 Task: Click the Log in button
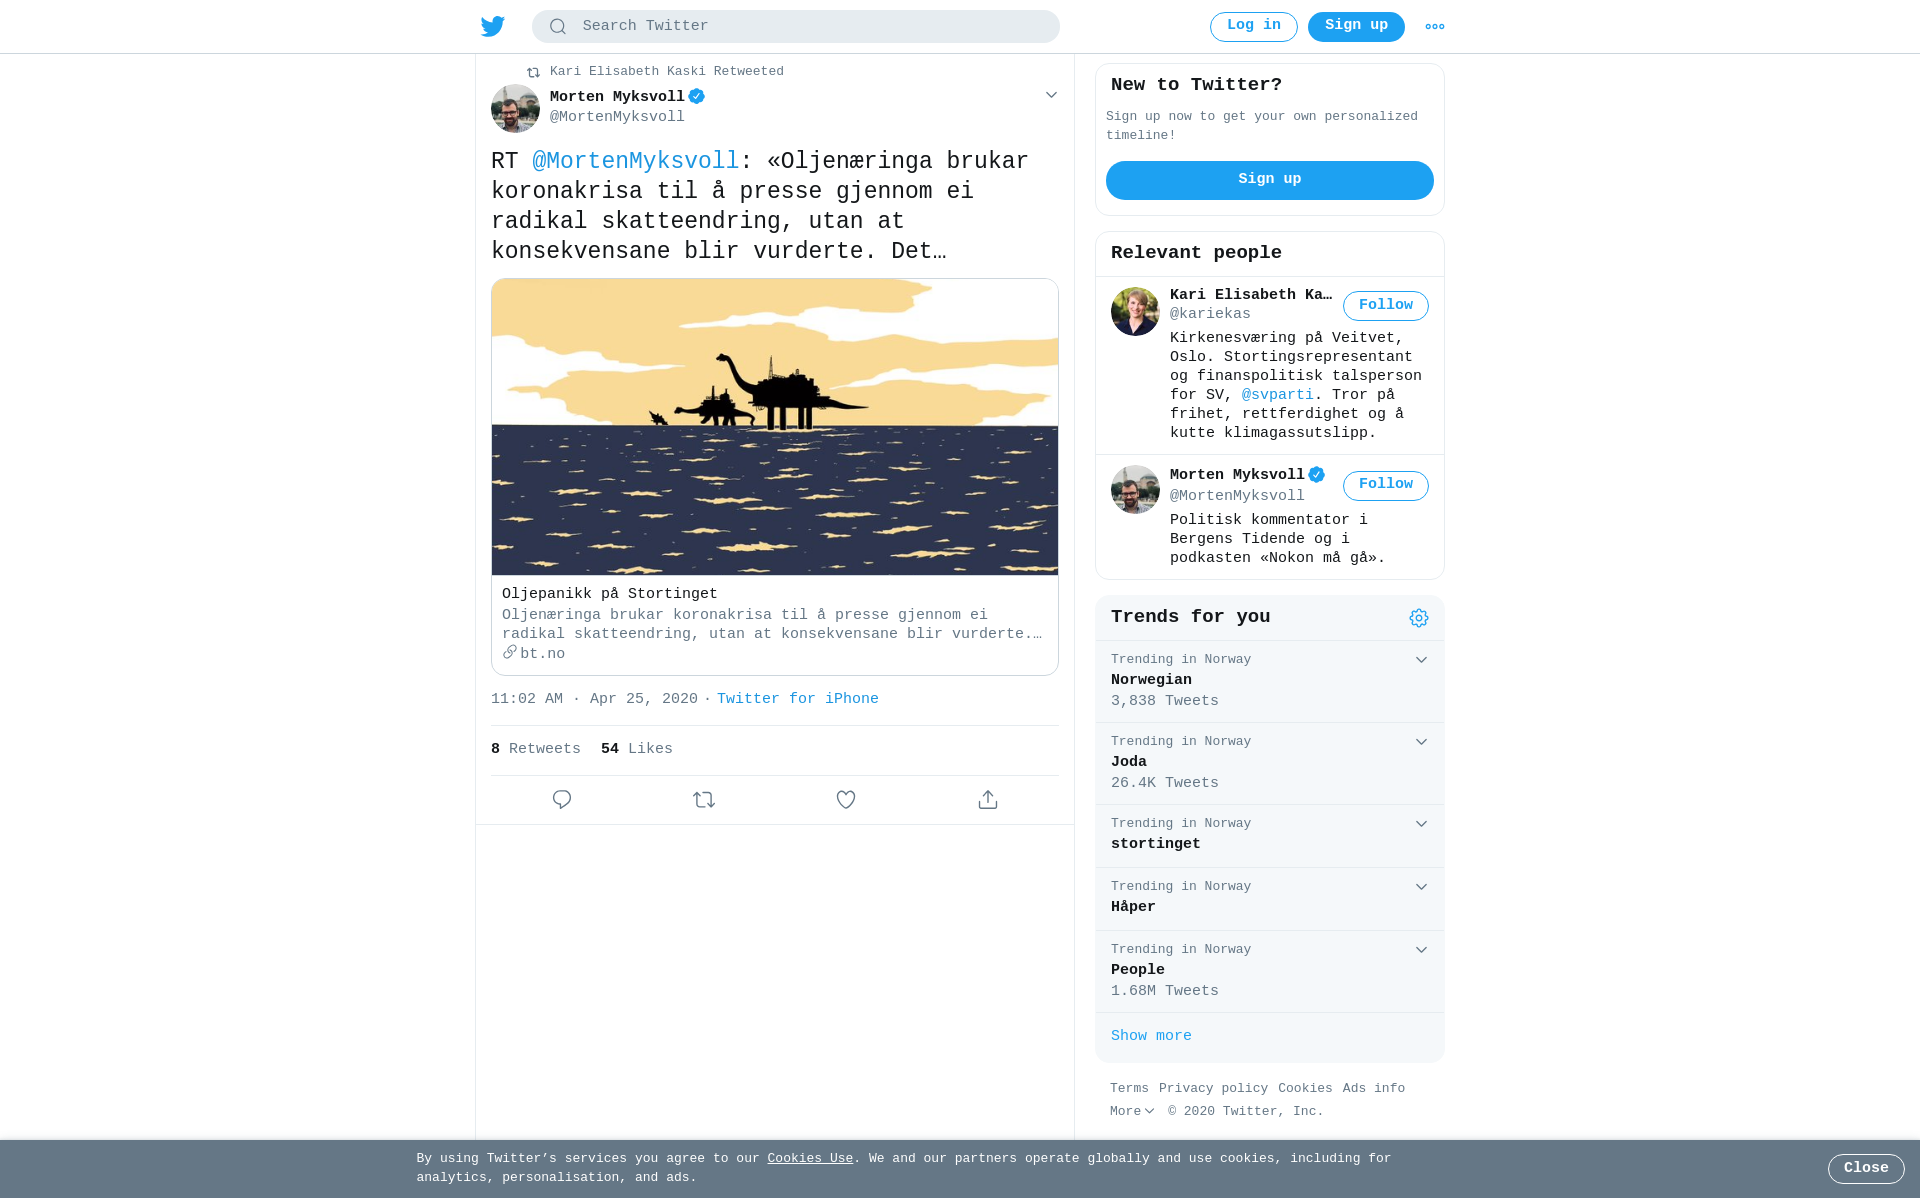tap(1253, 26)
